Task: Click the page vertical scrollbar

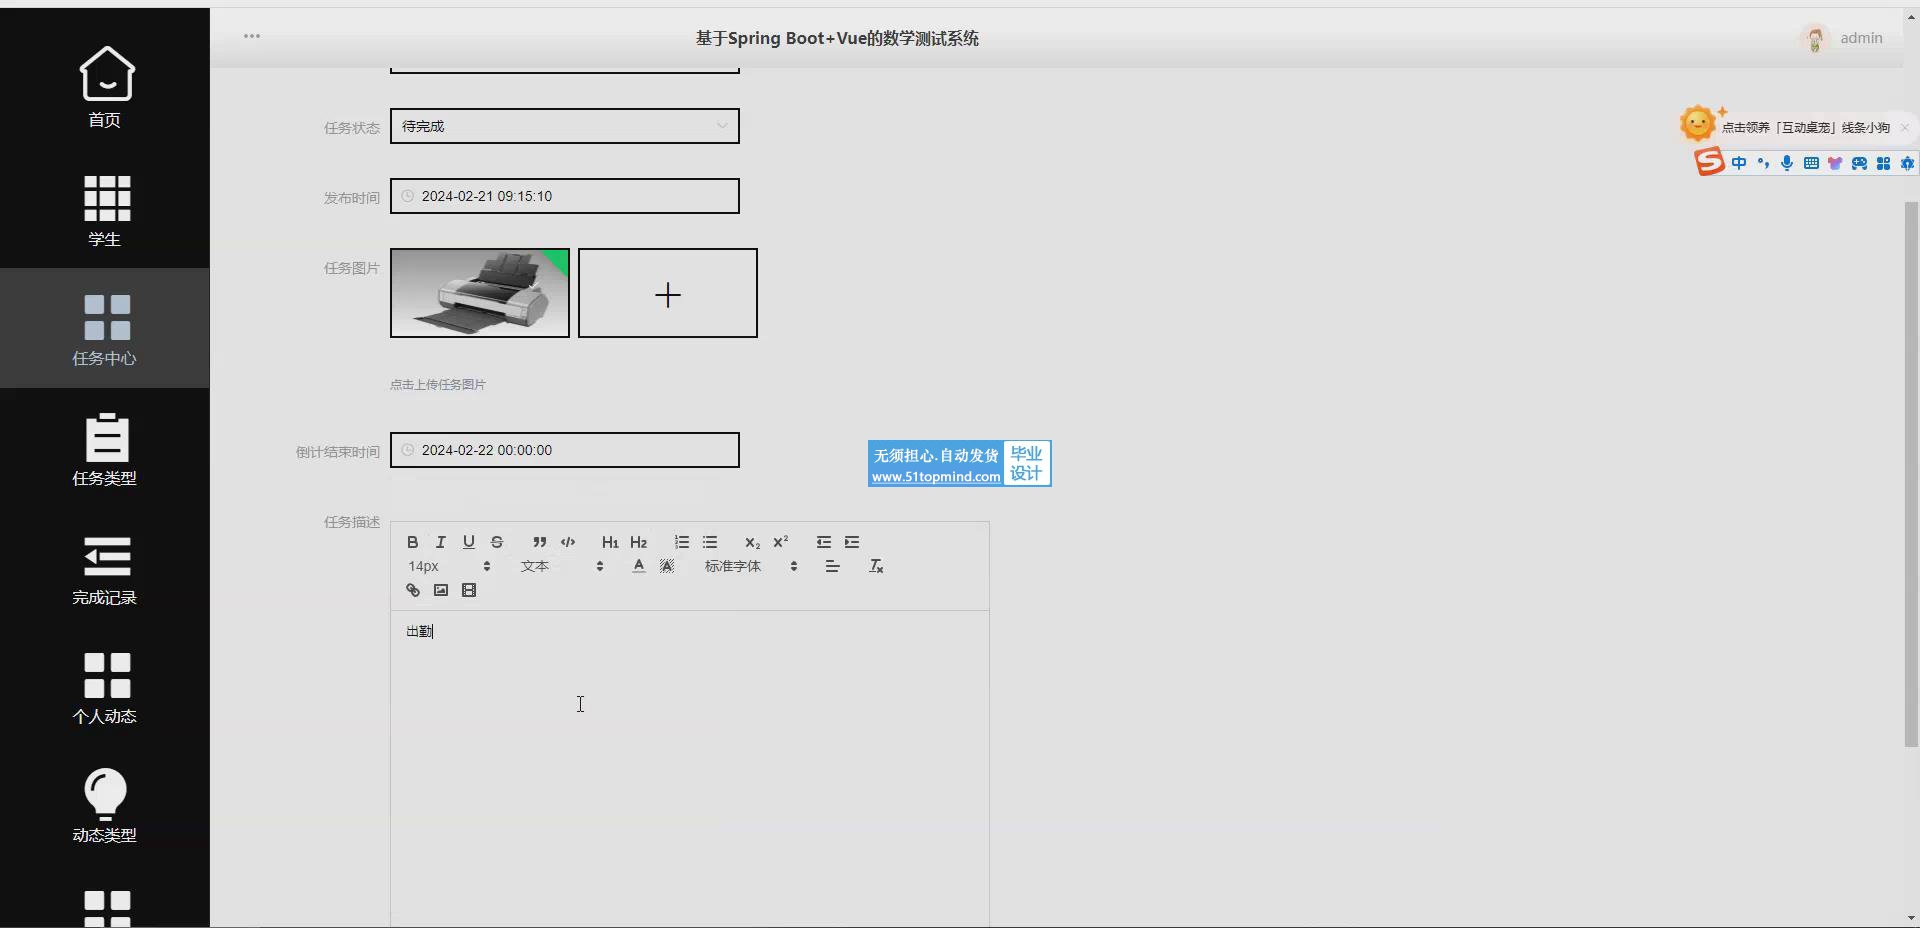Action: pos(1911,474)
